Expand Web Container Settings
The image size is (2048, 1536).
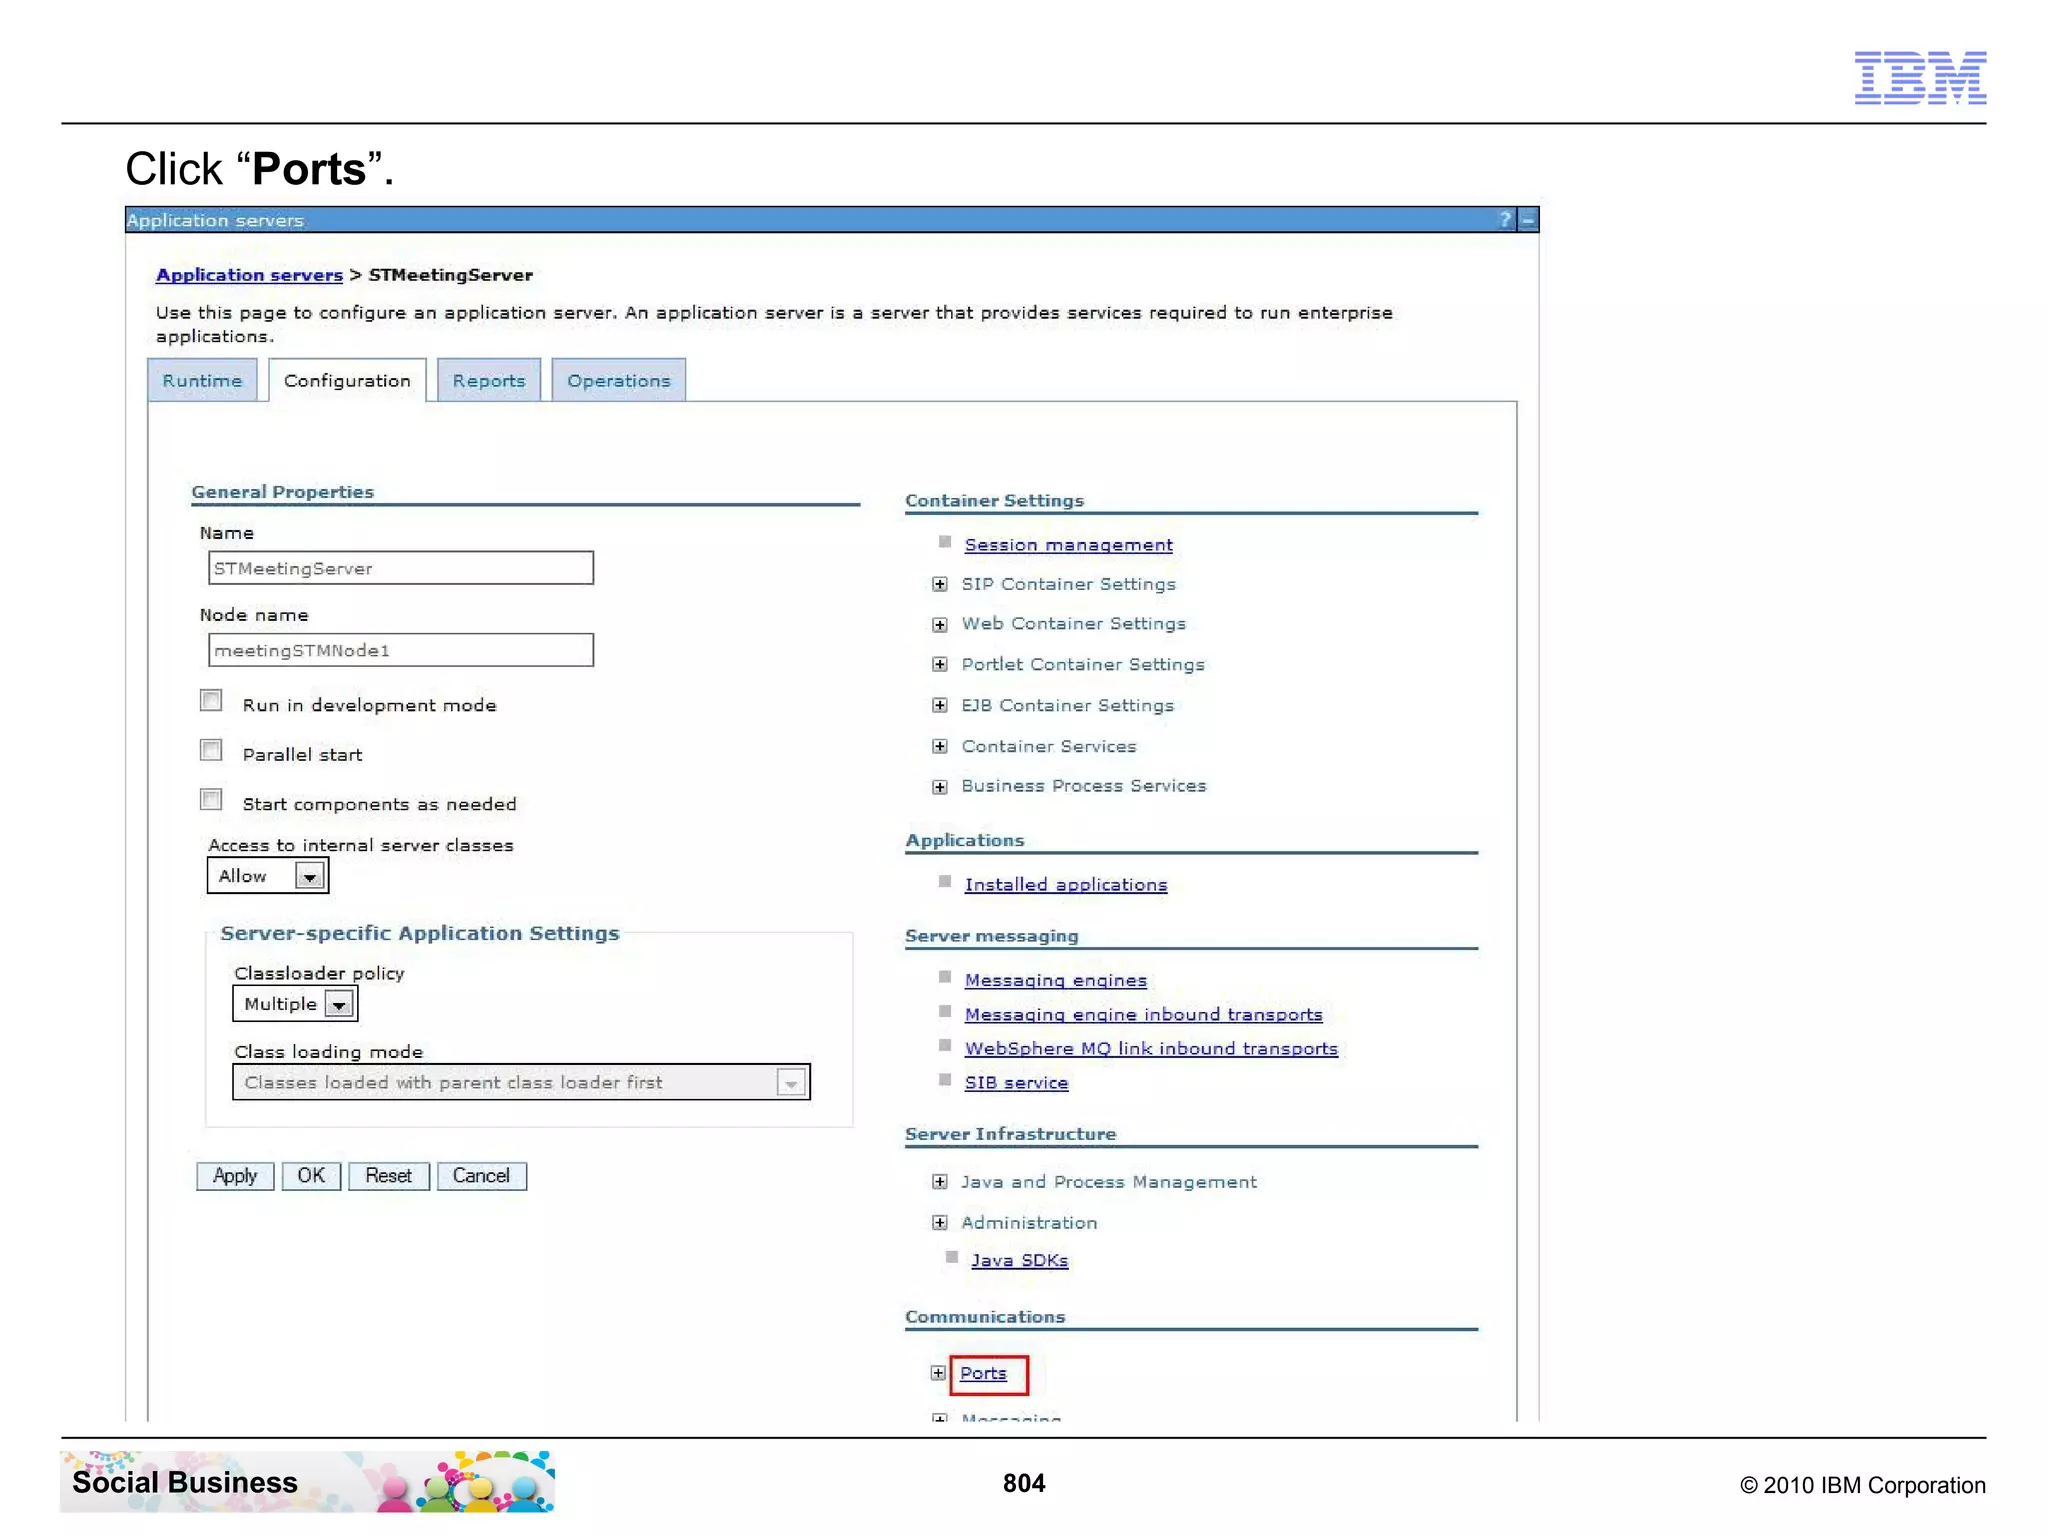(x=940, y=625)
